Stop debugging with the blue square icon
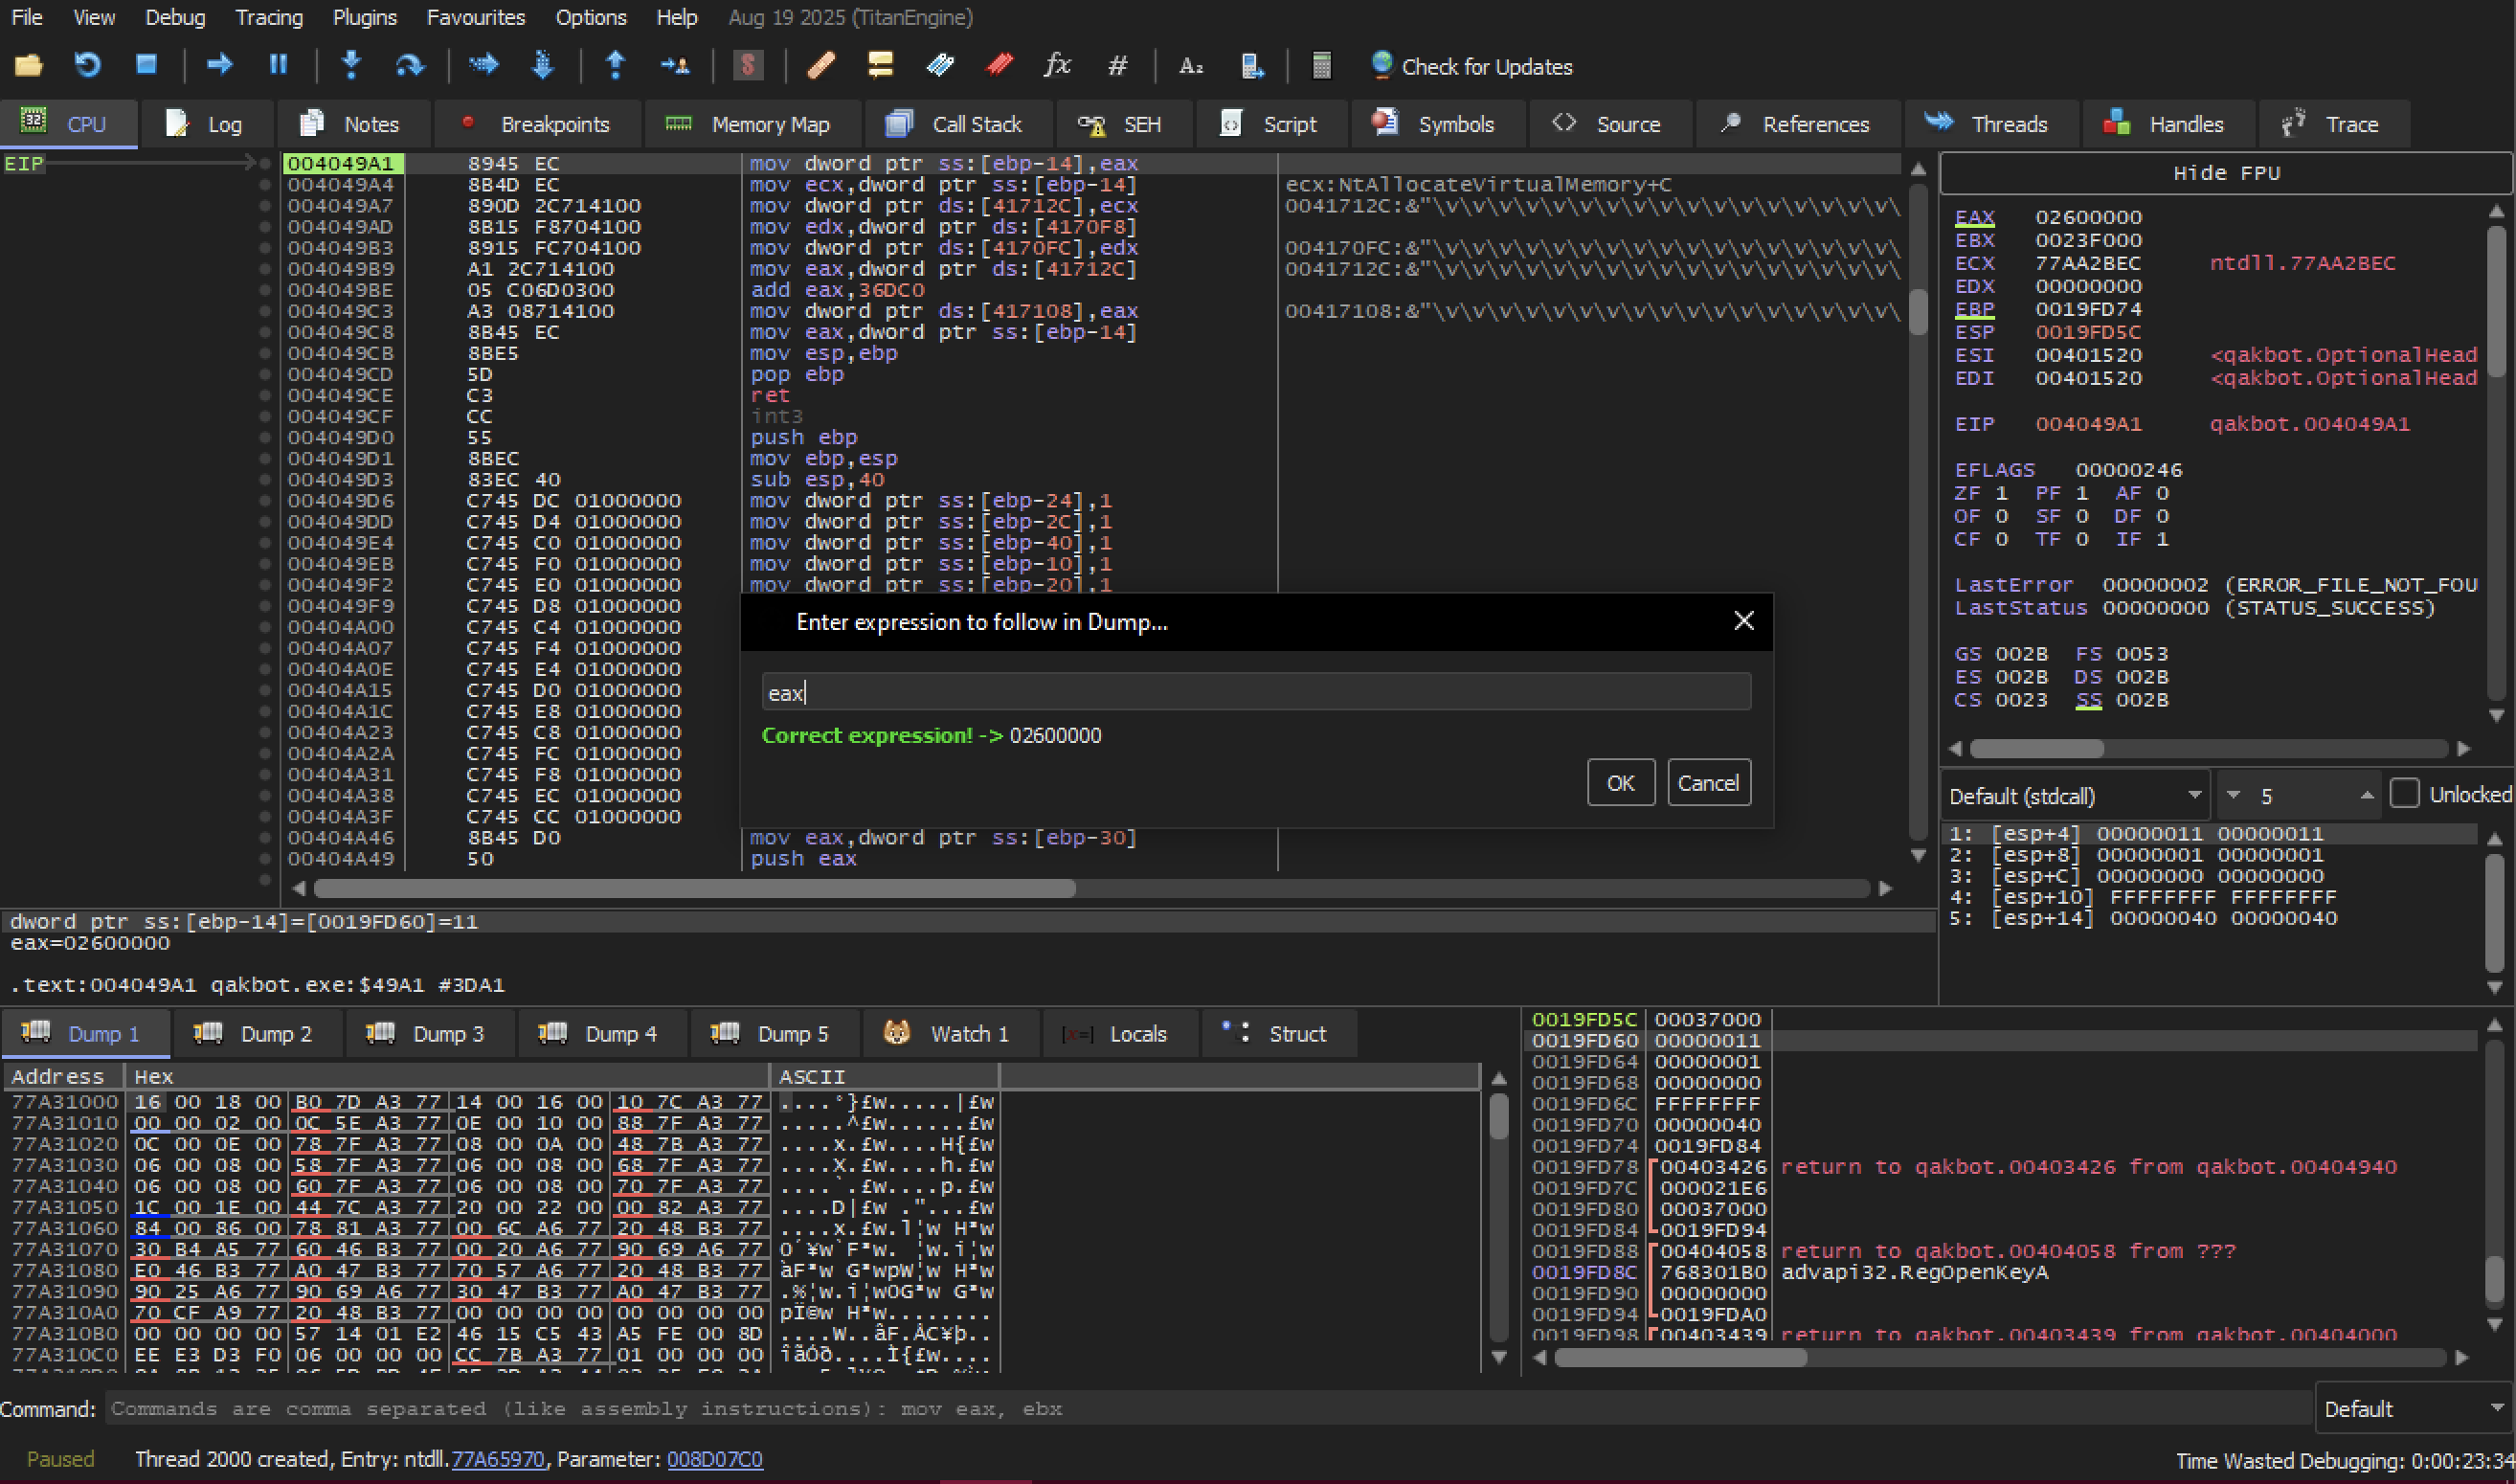2516x1484 pixels. point(146,66)
